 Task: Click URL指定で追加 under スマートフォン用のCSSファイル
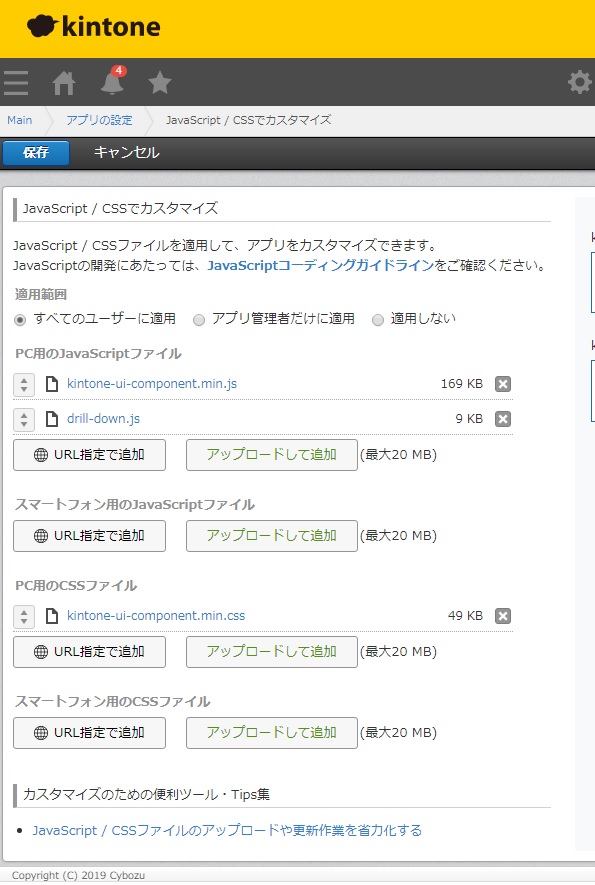tap(89, 733)
